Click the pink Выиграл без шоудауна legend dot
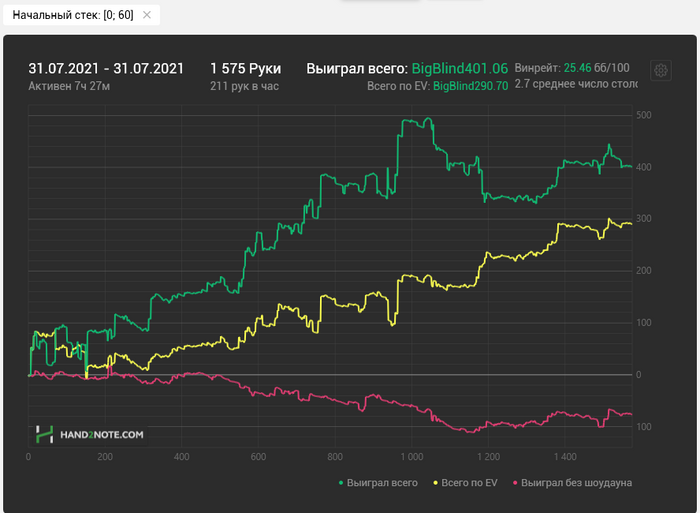Viewport: 700px width, 513px height. [515, 482]
